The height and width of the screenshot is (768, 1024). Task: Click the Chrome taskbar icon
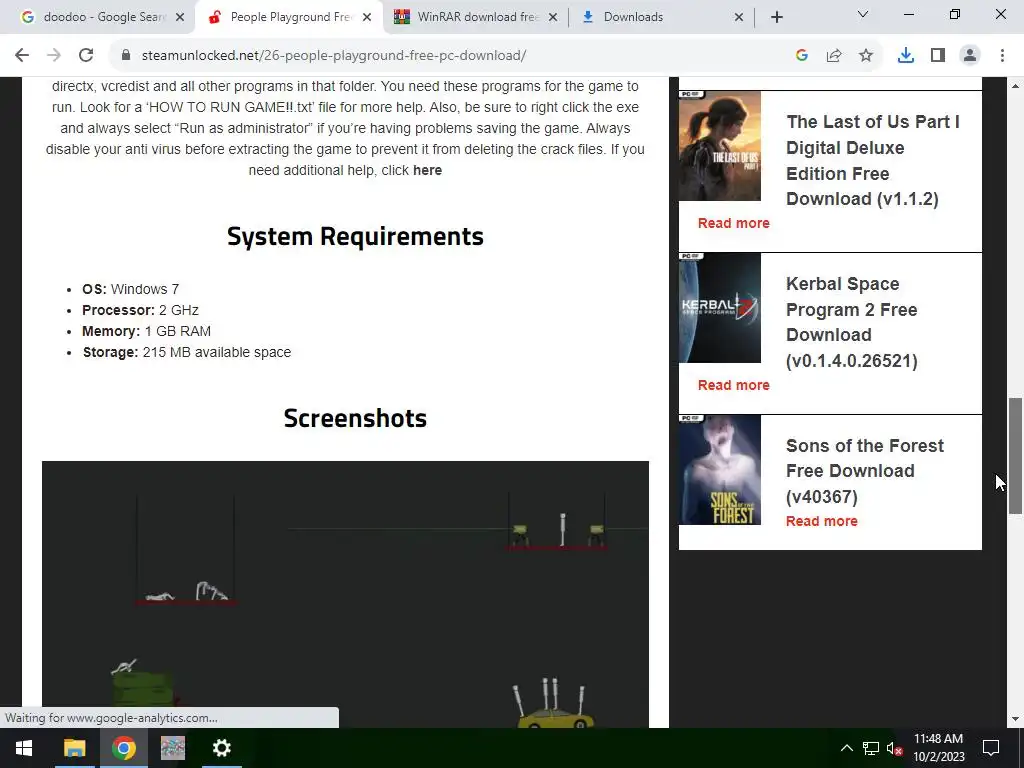[x=123, y=748]
